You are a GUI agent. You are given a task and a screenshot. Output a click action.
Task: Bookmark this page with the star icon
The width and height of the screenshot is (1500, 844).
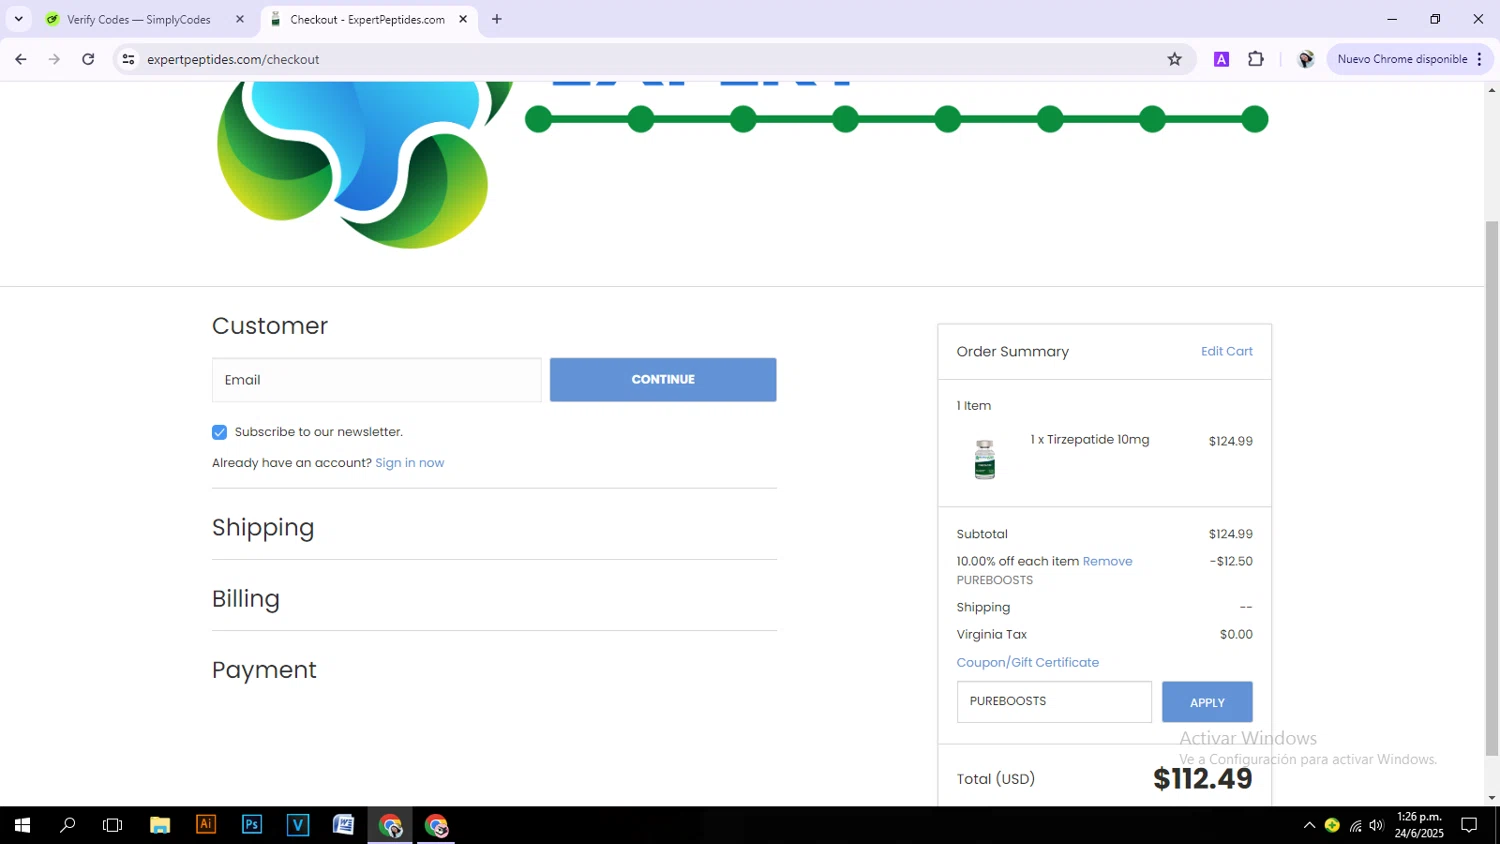click(x=1174, y=59)
